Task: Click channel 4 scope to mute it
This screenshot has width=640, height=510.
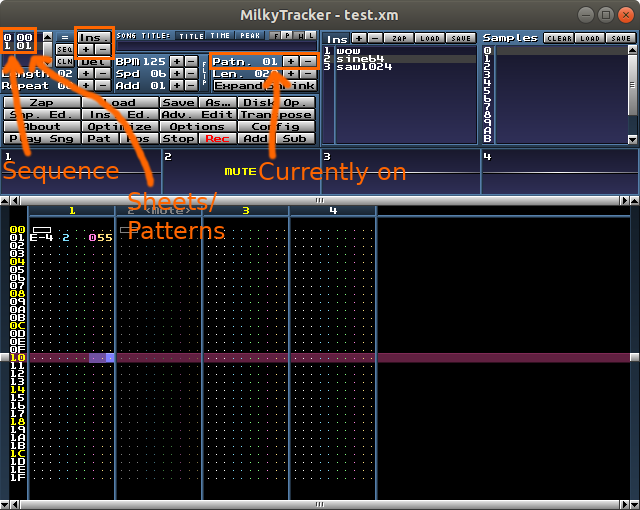Action: [560, 172]
